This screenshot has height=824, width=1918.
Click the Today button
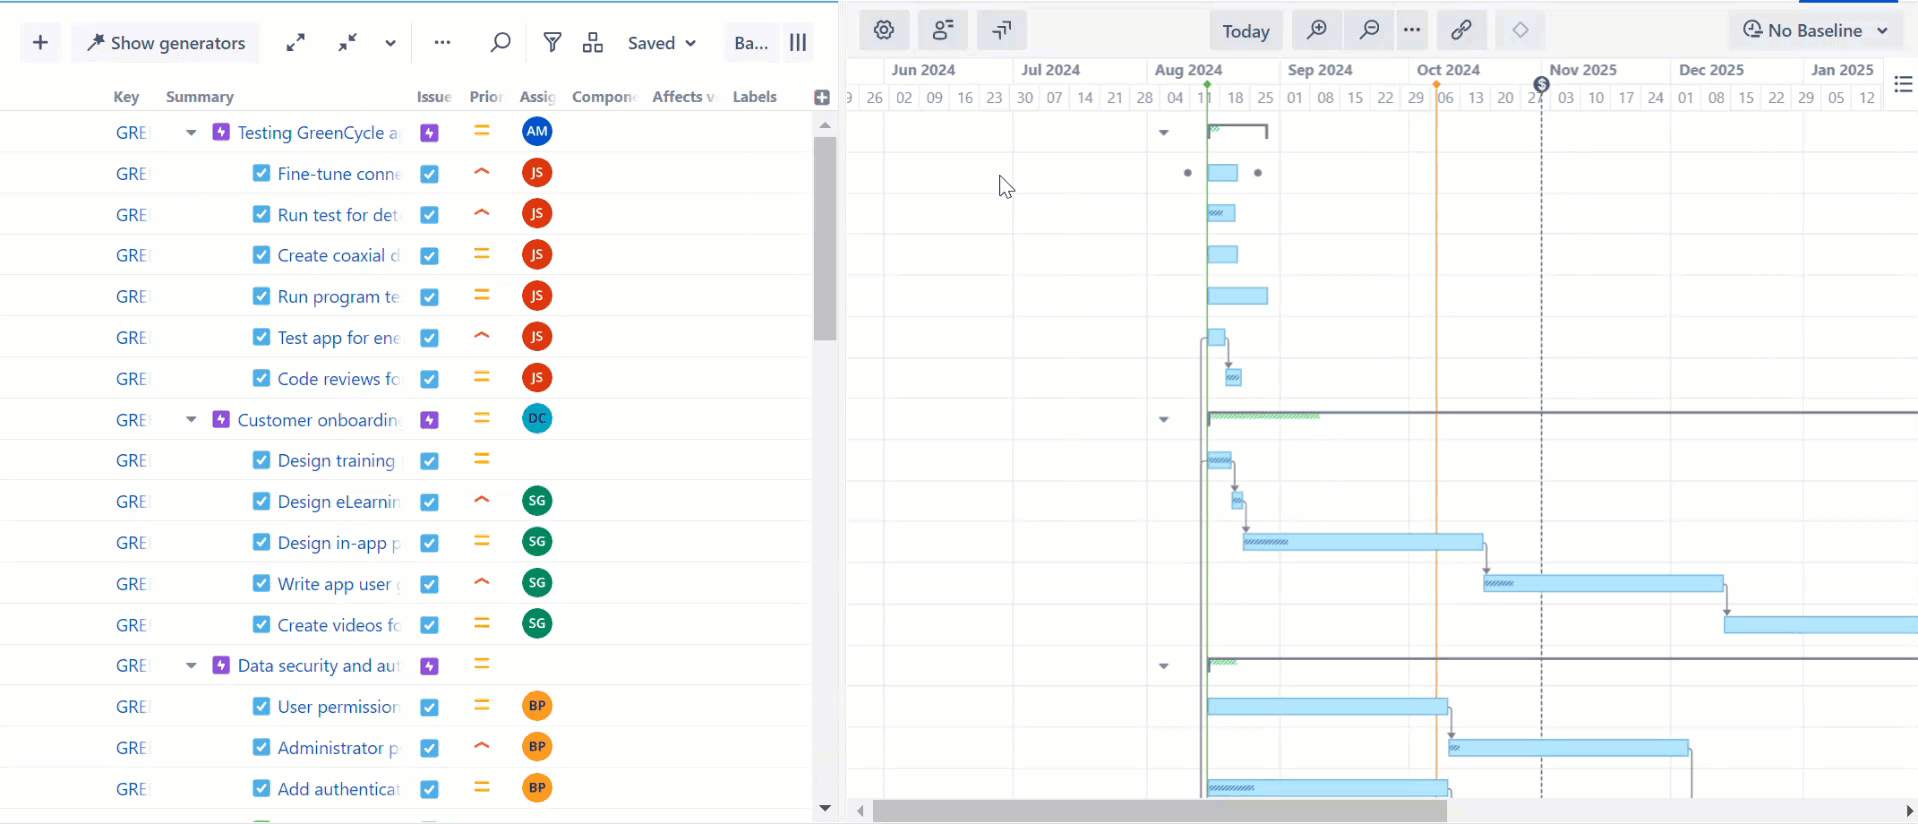1245,31
